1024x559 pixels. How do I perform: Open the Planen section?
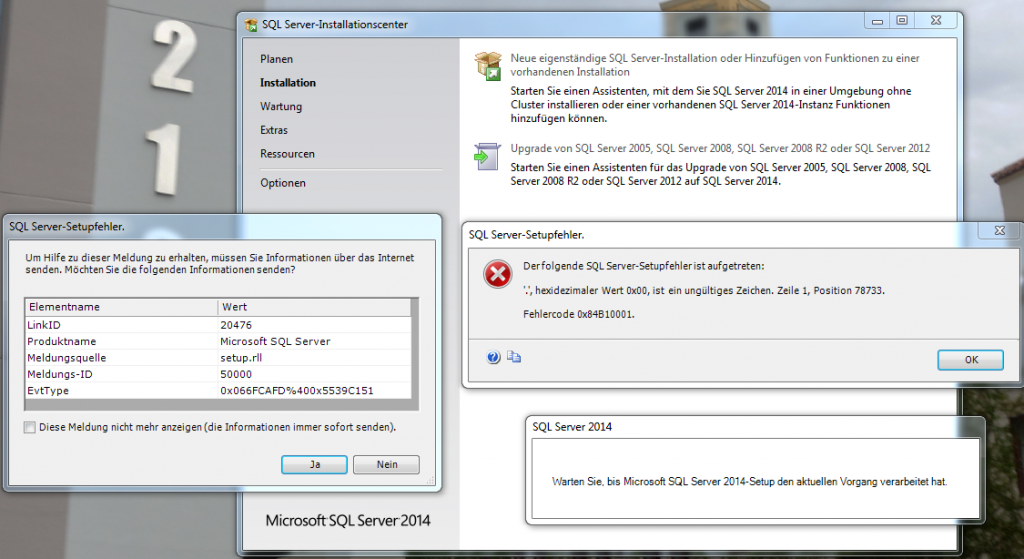(276, 59)
